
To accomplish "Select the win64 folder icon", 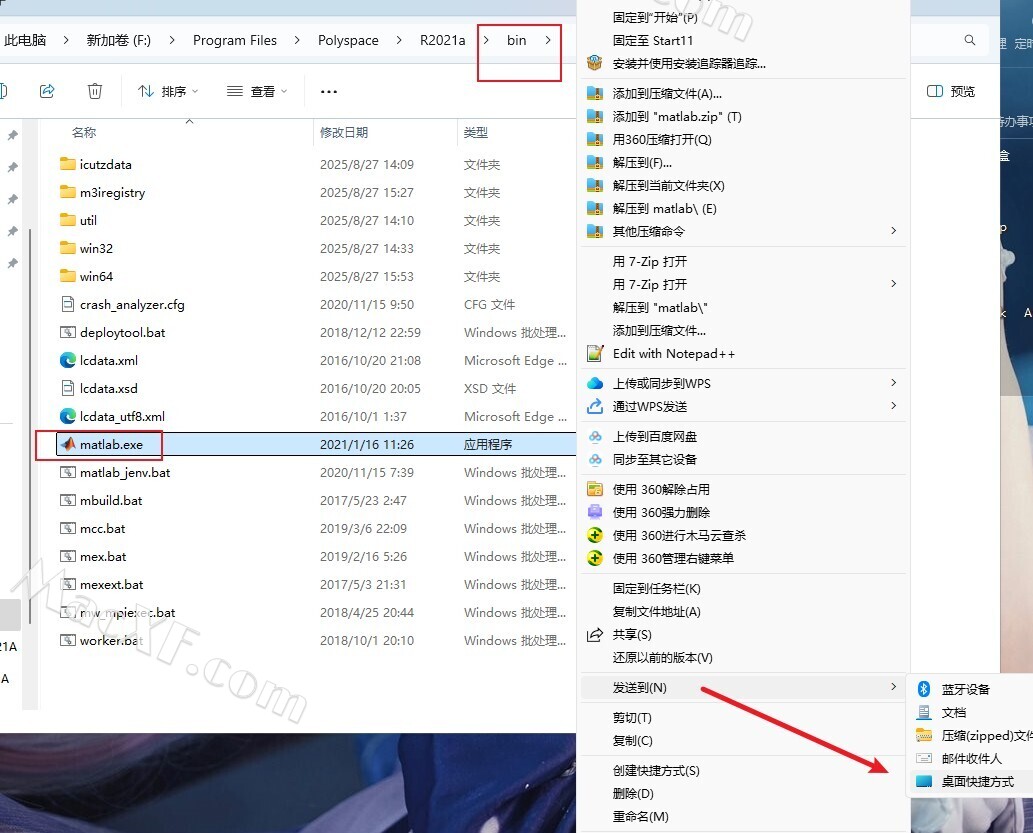I will coord(67,276).
